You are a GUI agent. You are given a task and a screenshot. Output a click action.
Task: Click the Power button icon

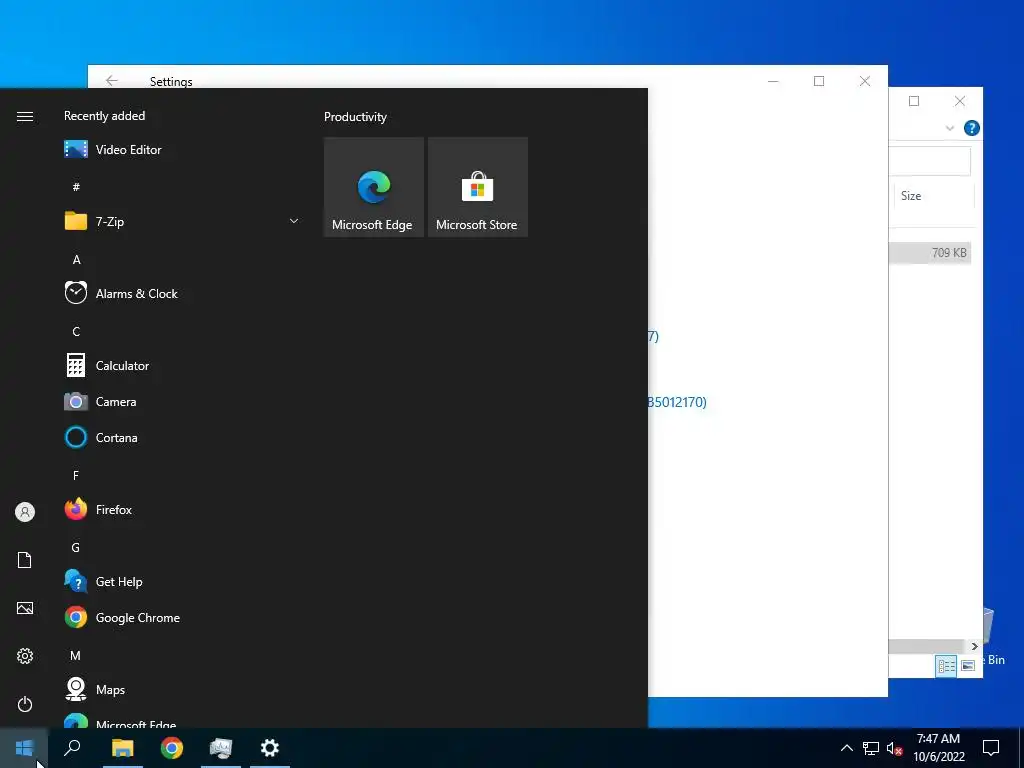[x=25, y=704]
